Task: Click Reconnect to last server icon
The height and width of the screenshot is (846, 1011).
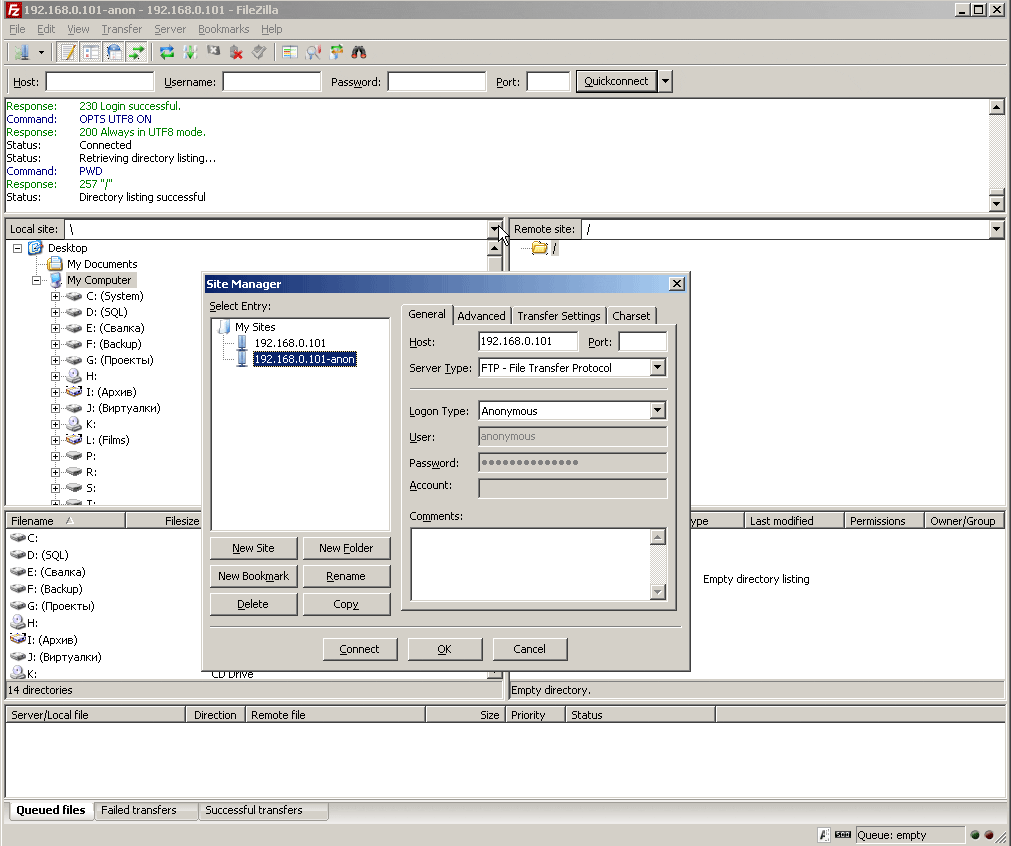Action: [259, 52]
